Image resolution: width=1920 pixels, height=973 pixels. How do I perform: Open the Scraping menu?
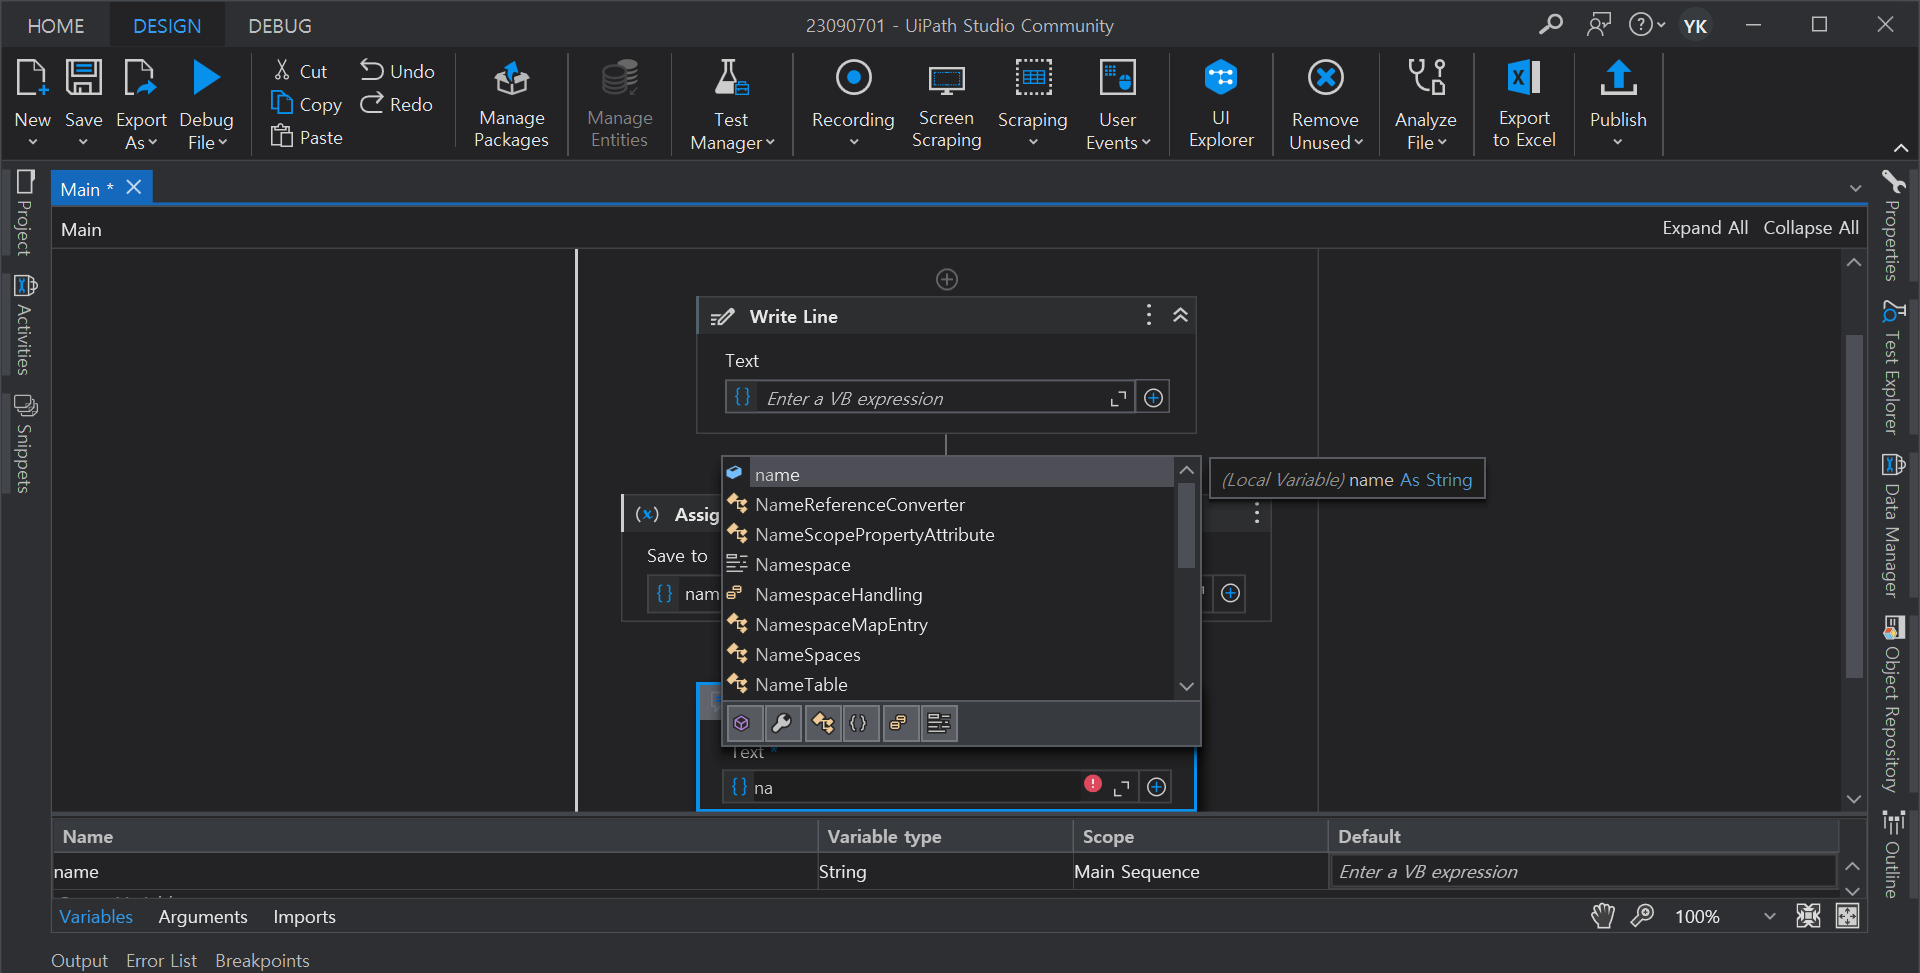tap(1033, 104)
